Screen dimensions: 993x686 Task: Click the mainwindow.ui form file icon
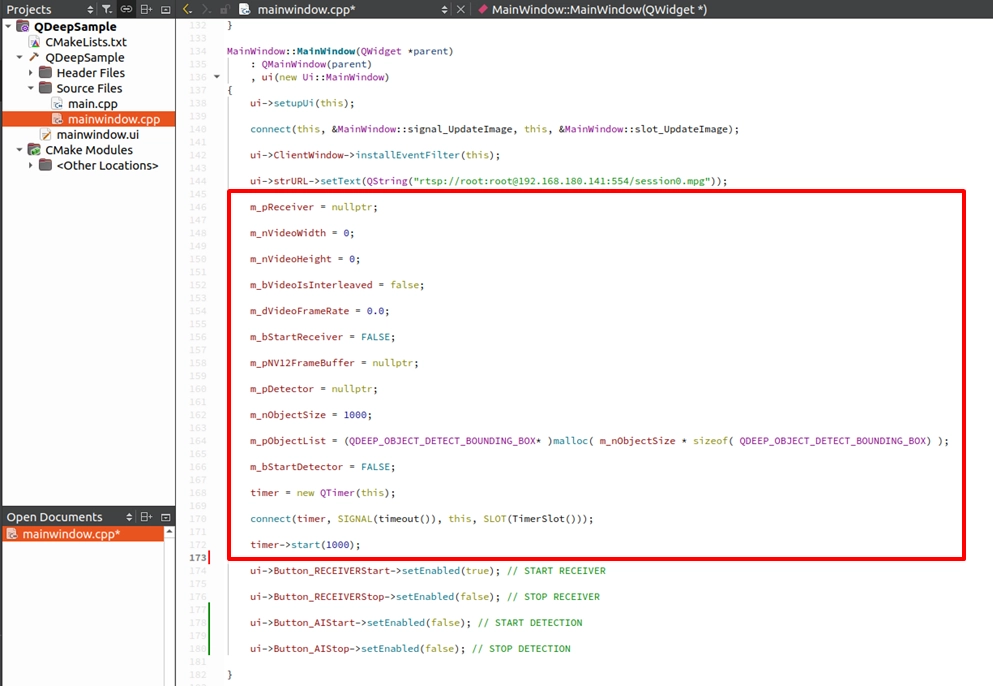tap(46, 134)
